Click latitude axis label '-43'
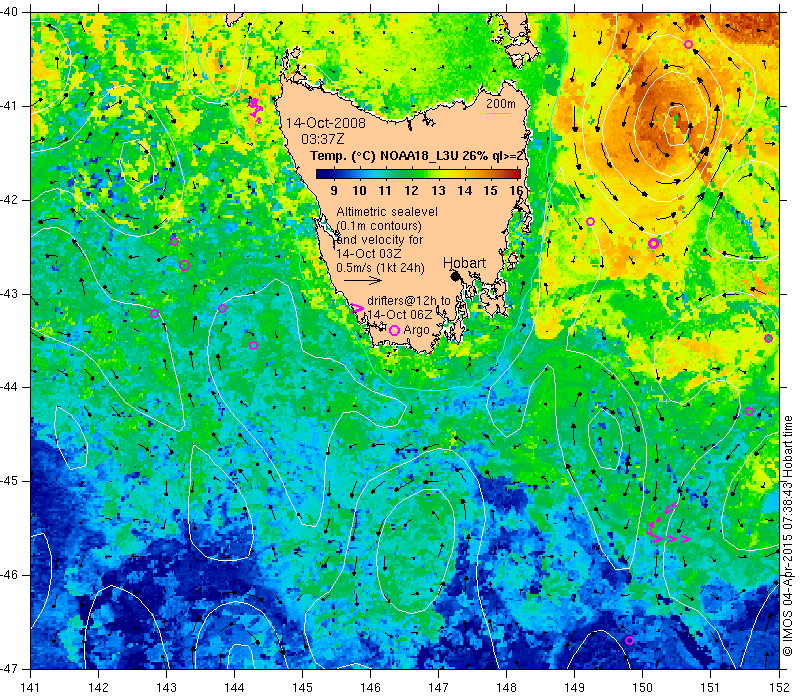The height and width of the screenshot is (700, 800). click(x=9, y=294)
